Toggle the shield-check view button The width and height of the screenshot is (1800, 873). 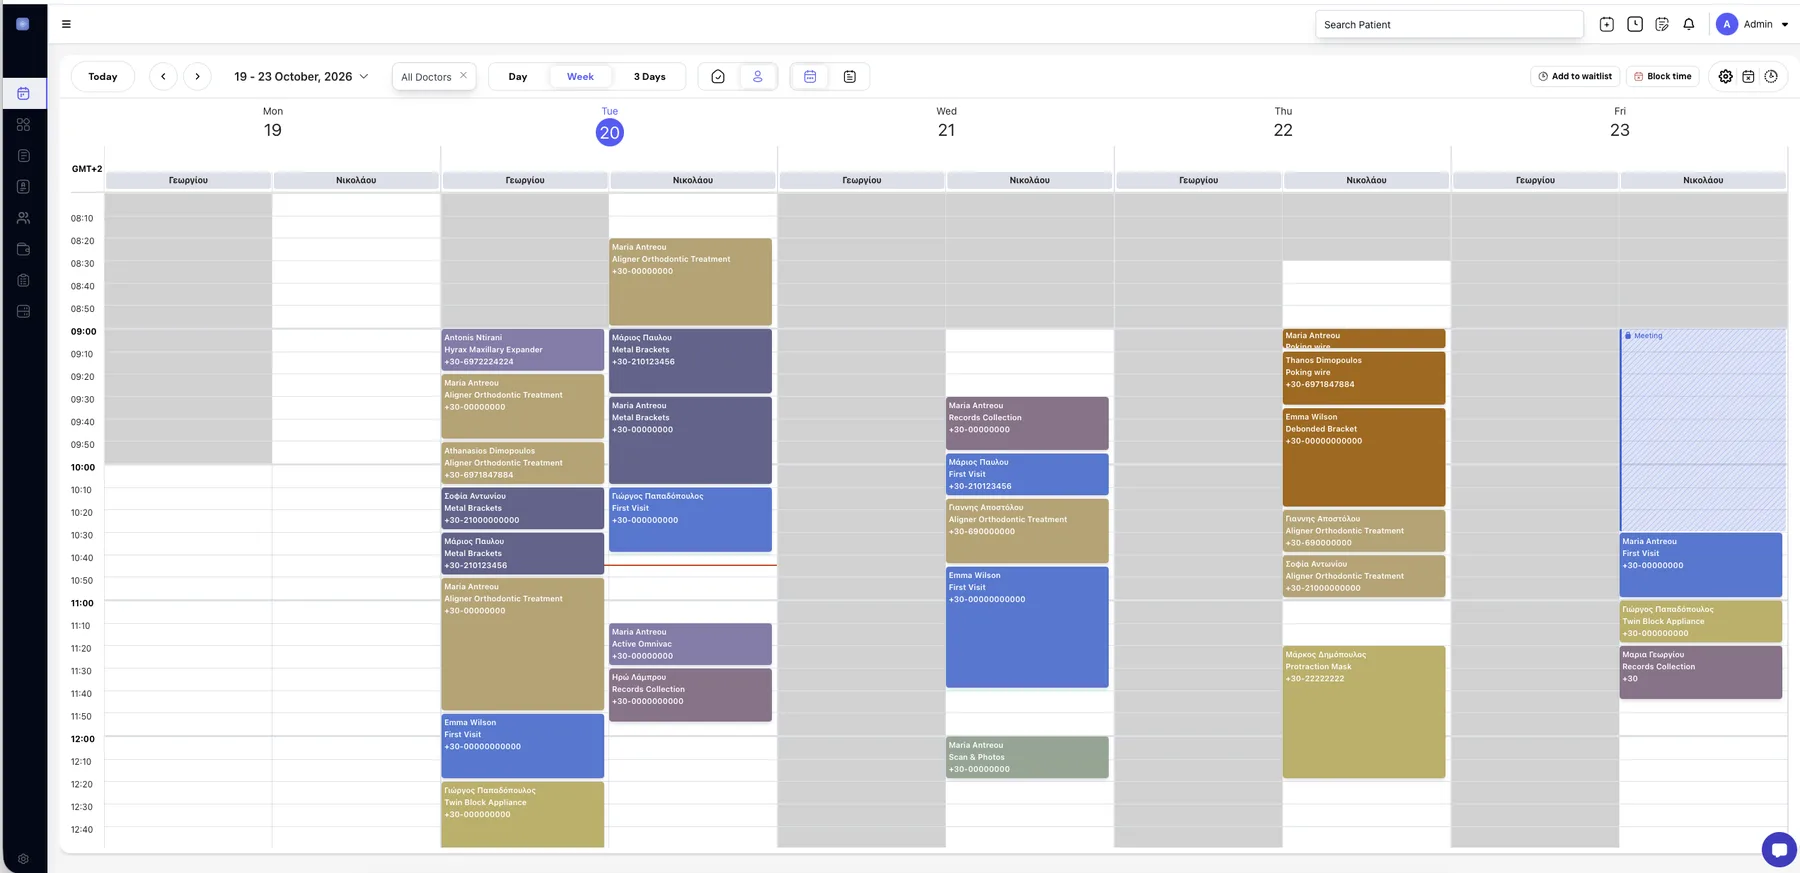(x=718, y=76)
